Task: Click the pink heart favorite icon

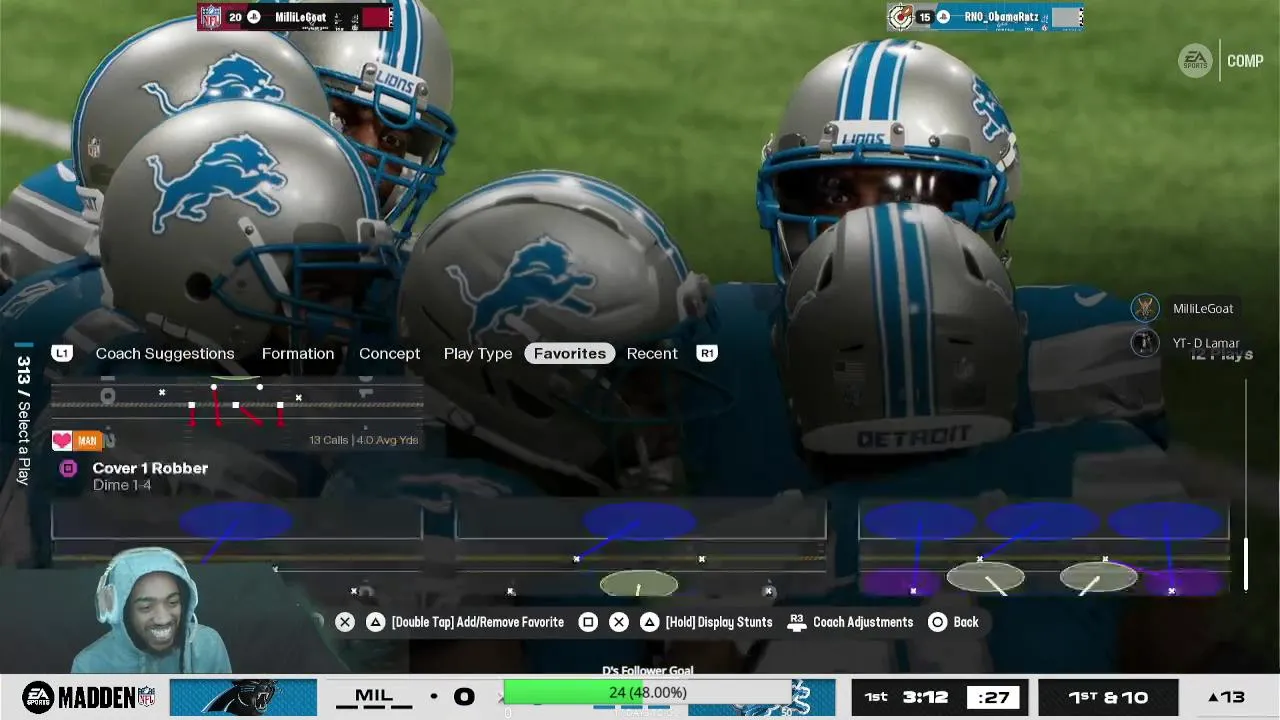Action: point(62,440)
